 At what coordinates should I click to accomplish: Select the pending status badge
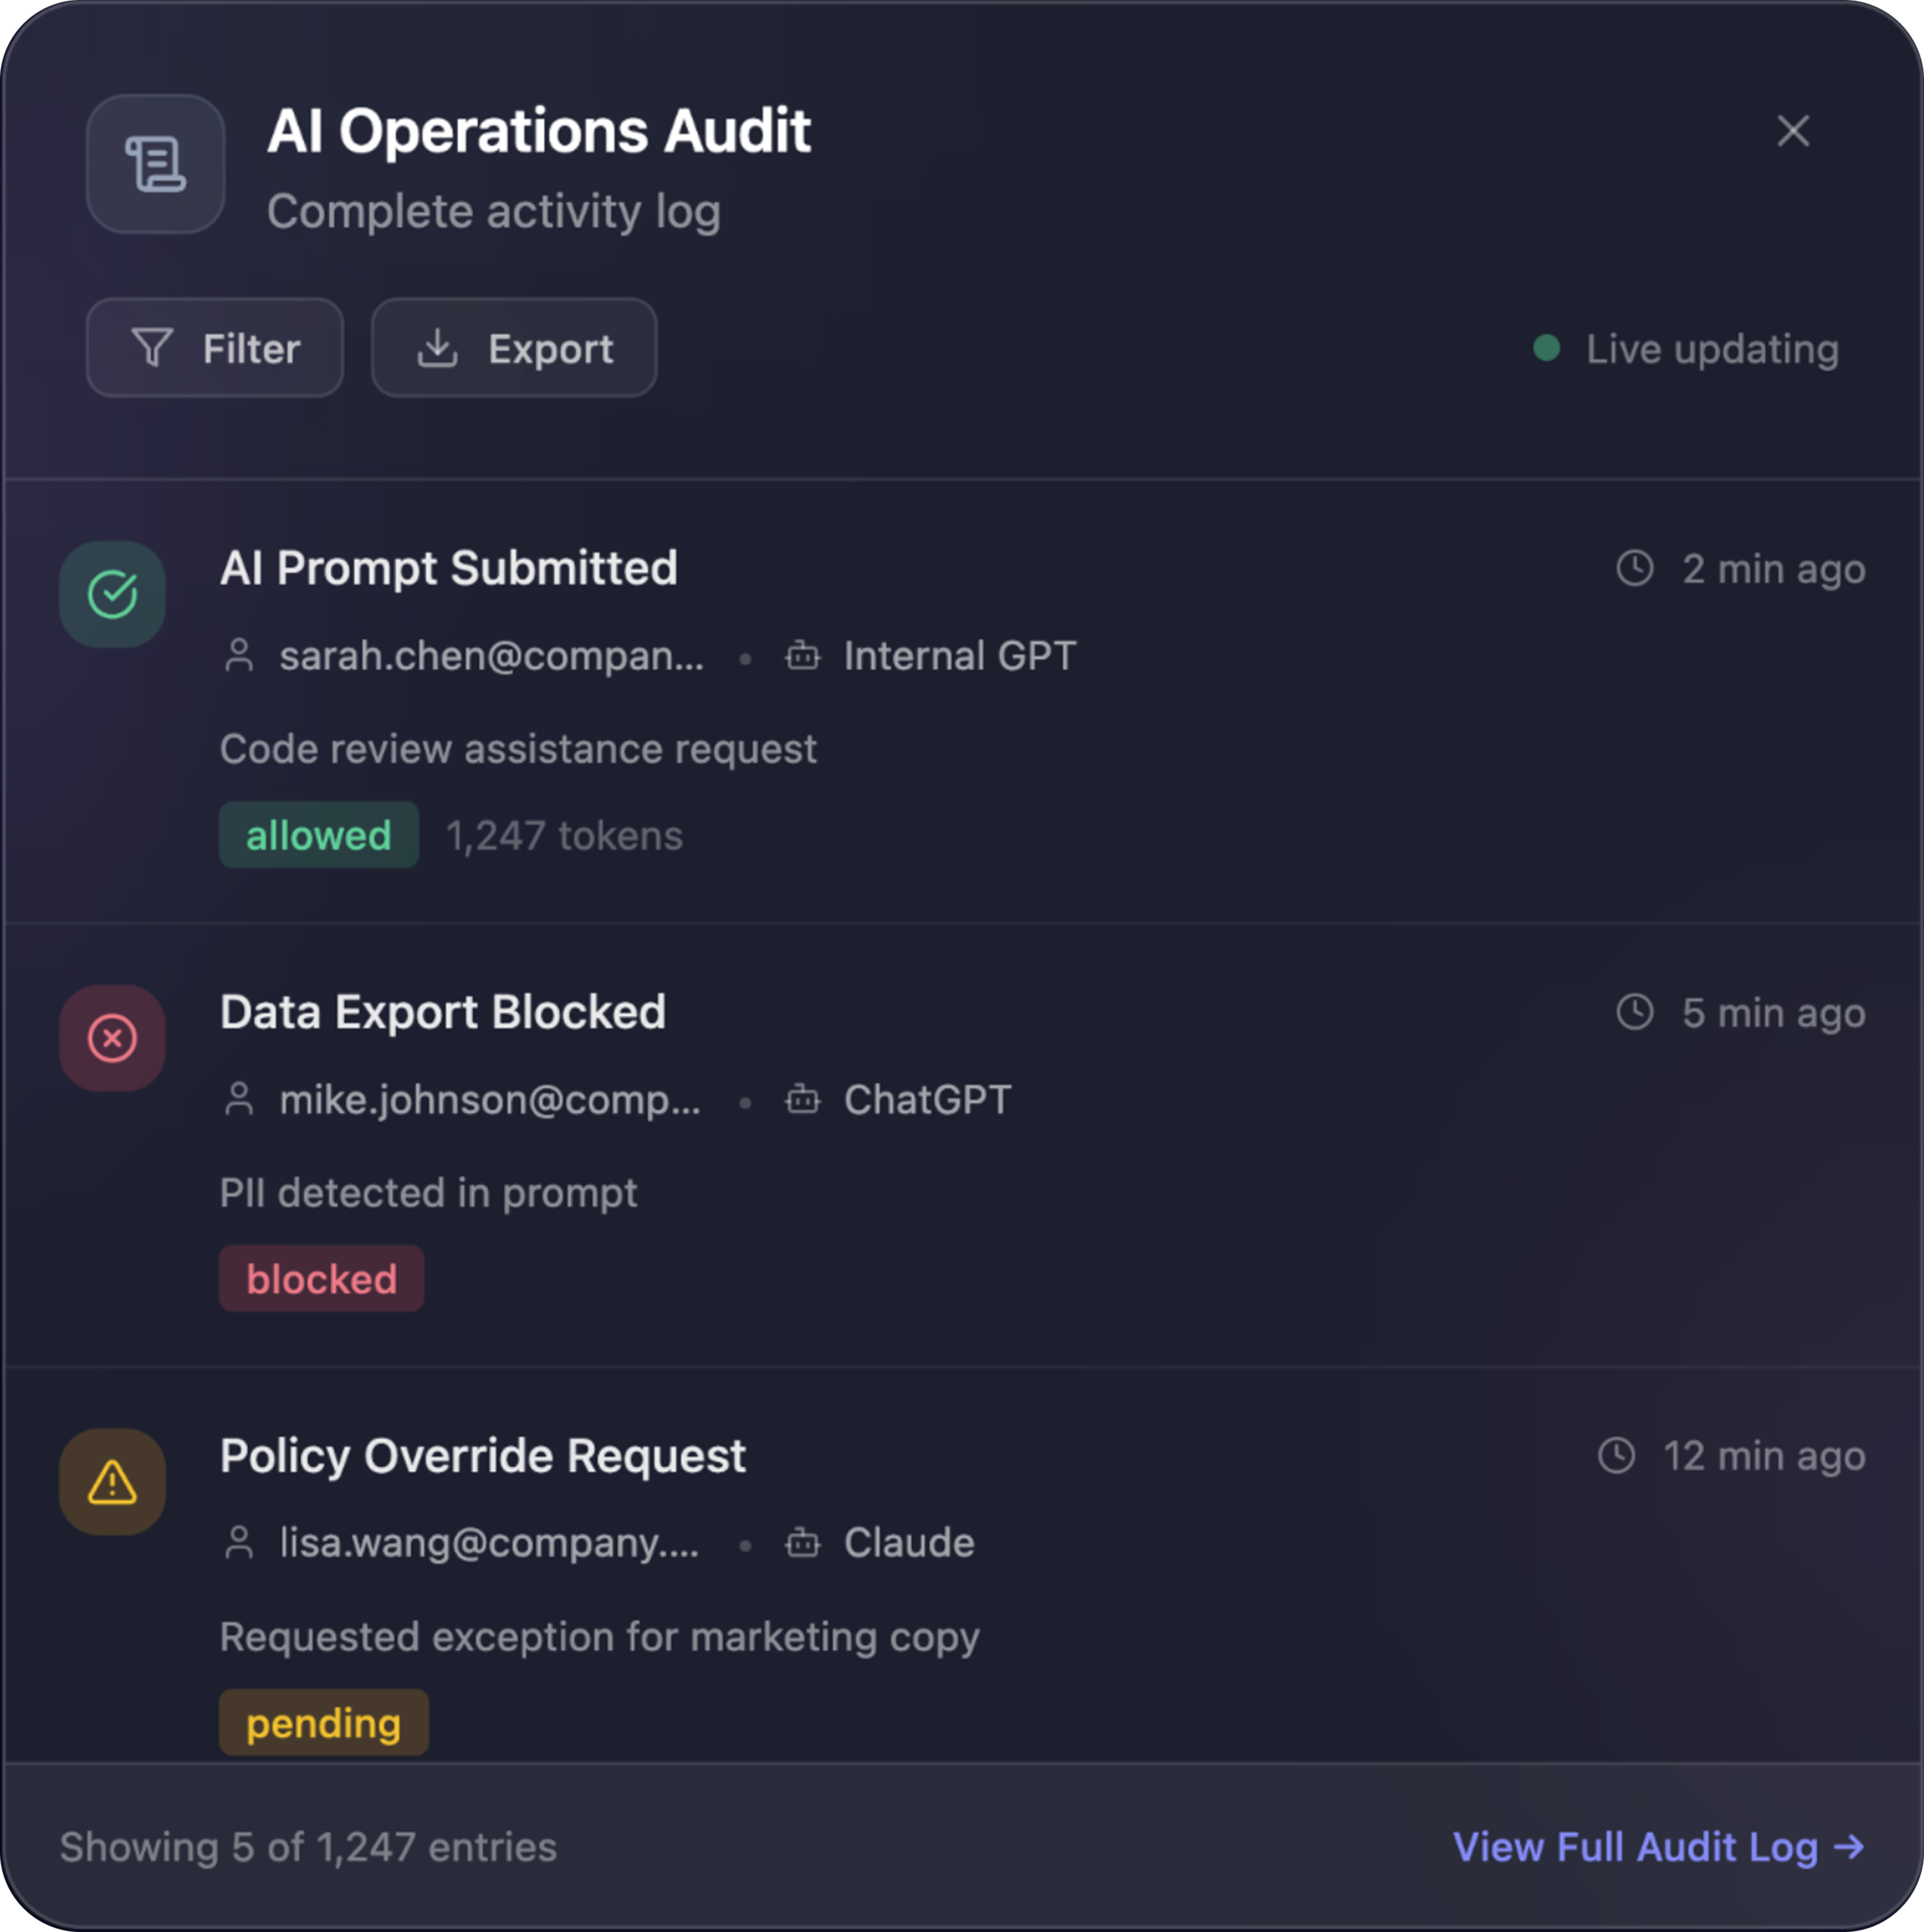click(x=323, y=1723)
